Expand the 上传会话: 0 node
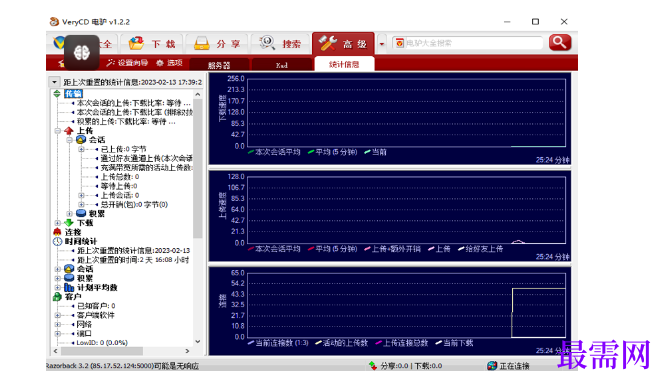669x386 pixels. [x=81, y=195]
